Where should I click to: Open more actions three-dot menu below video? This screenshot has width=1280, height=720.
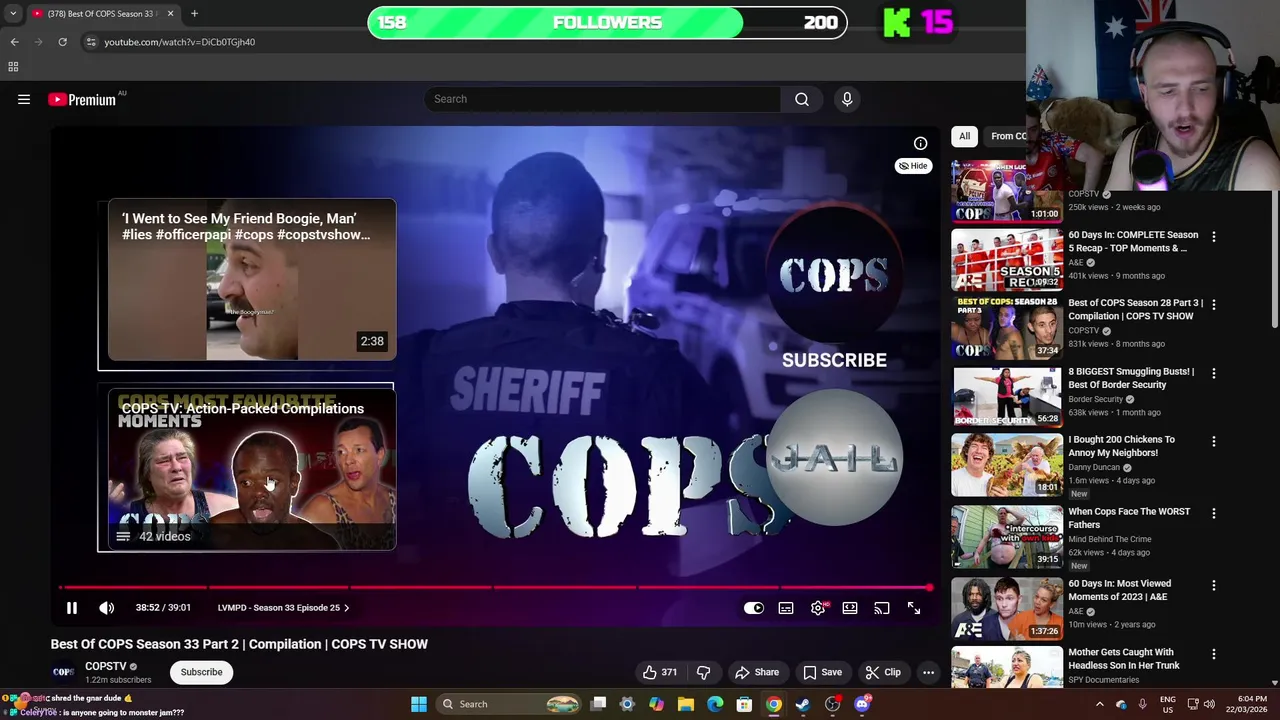click(928, 672)
